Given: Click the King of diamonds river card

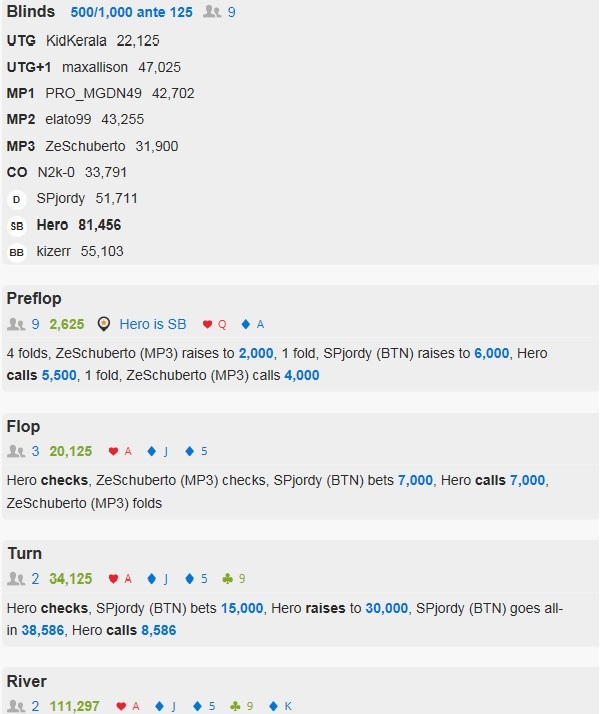Looking at the screenshot, I should 280,706.
